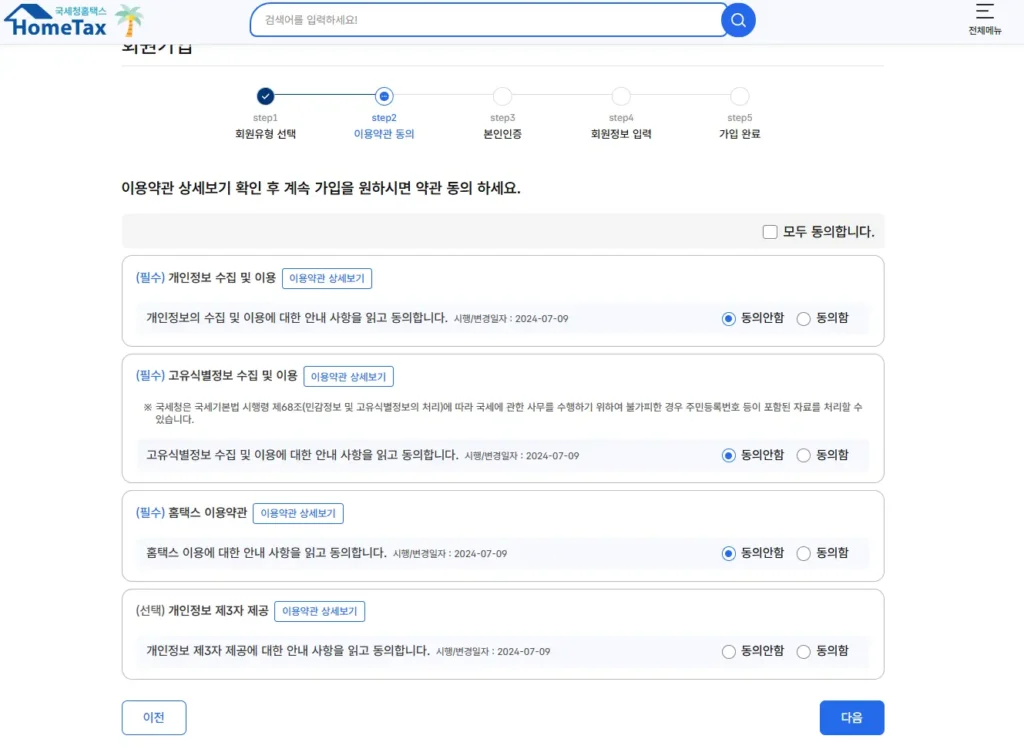Click the 본인인증 step label
Screen dimensions: 1024x749
click(502, 134)
